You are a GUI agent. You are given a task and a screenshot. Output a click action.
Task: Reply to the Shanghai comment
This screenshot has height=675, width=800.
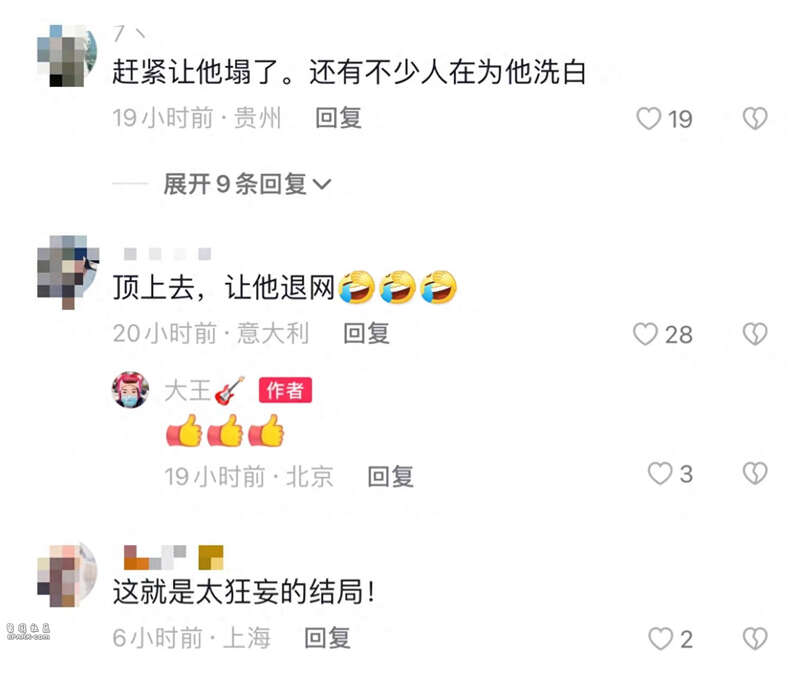pyautogui.click(x=328, y=638)
